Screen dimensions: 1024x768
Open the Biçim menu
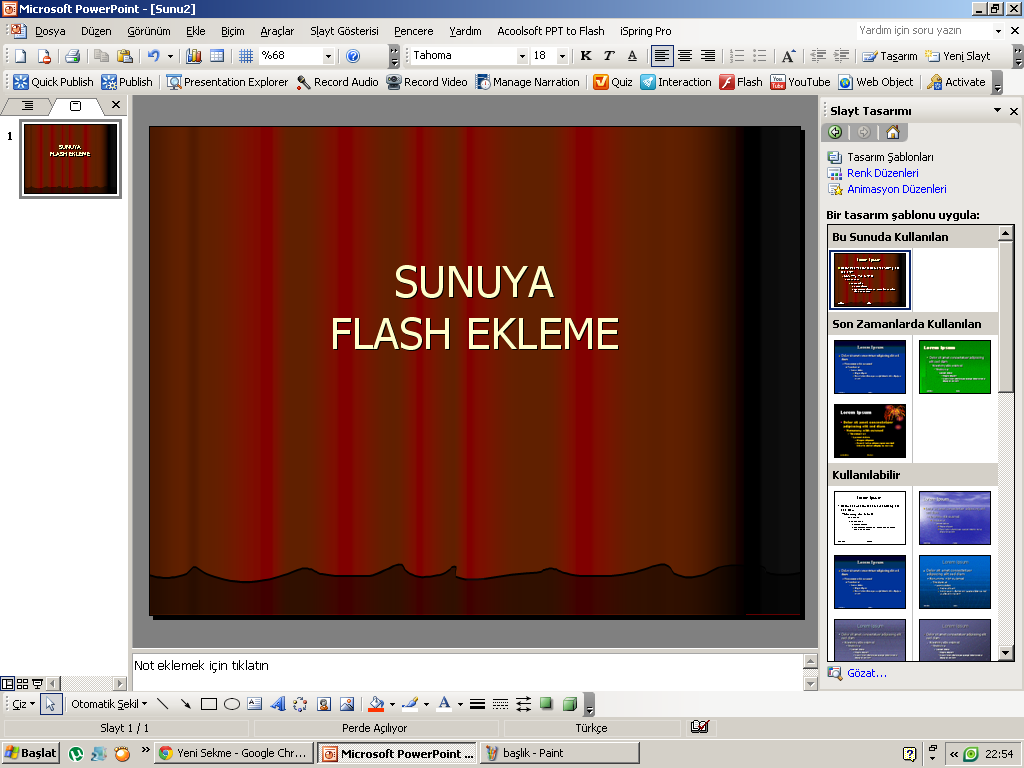232,31
